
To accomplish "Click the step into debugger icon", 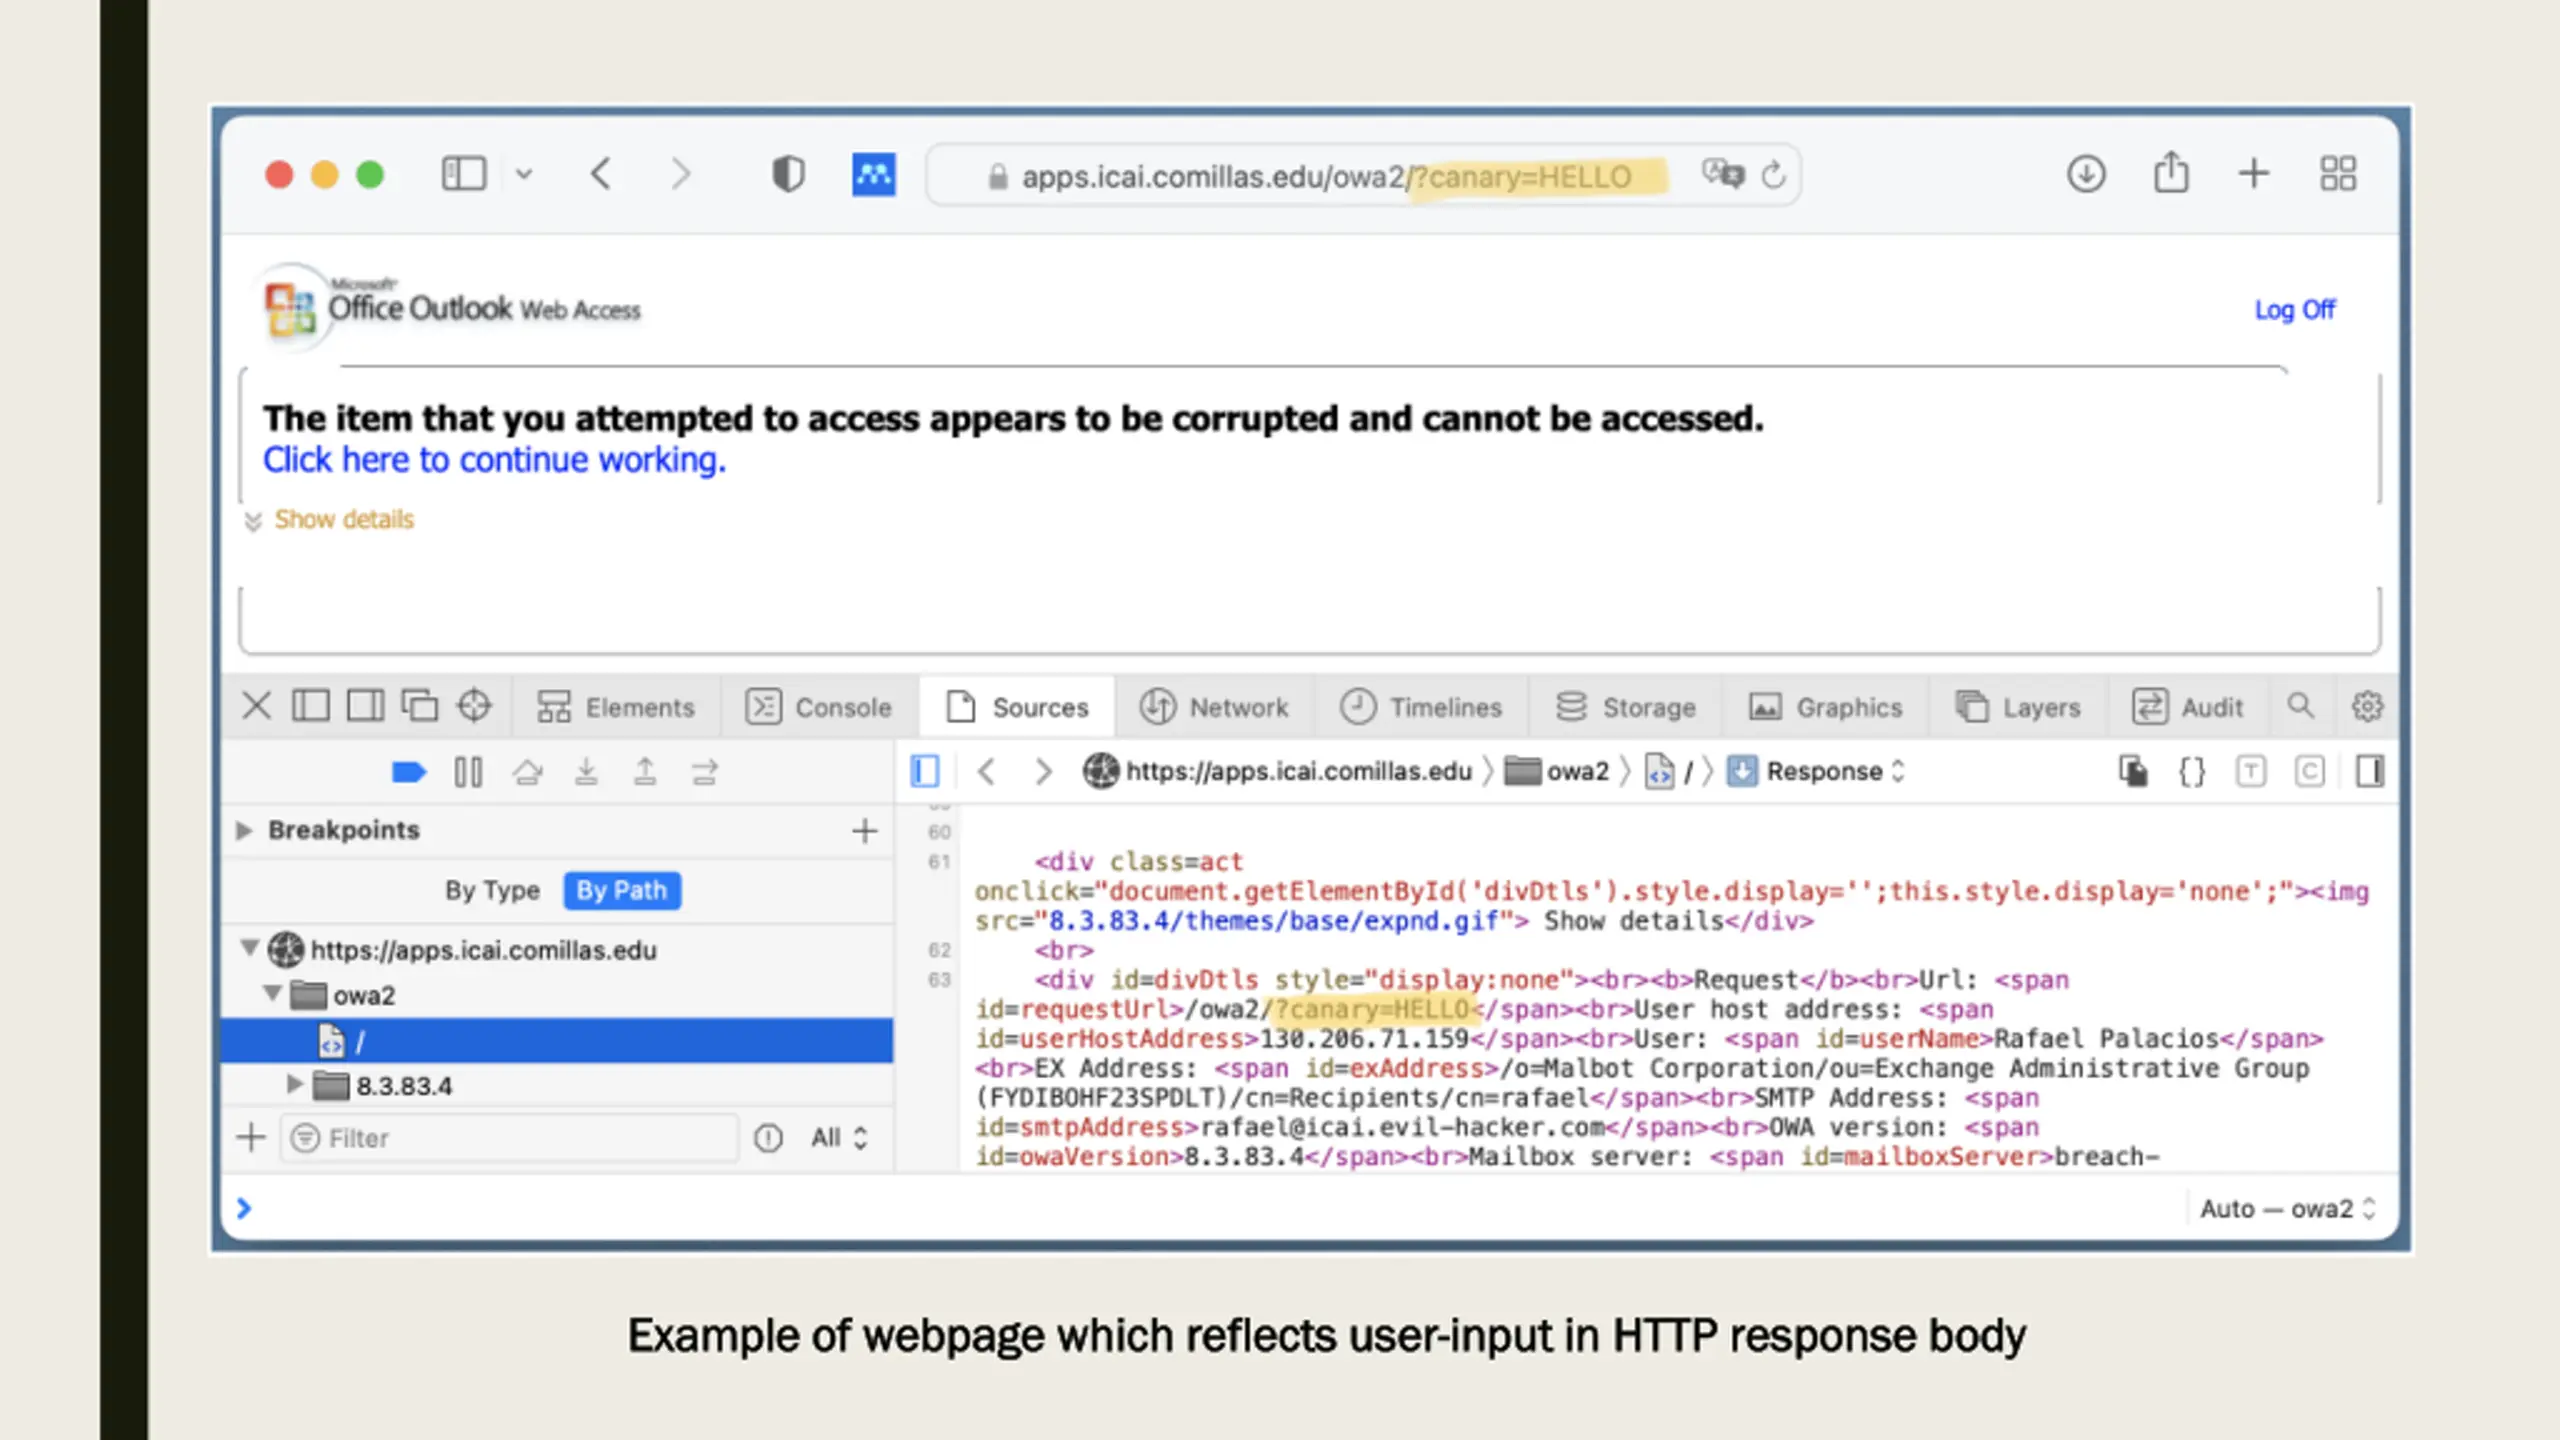I will pyautogui.click(x=586, y=772).
